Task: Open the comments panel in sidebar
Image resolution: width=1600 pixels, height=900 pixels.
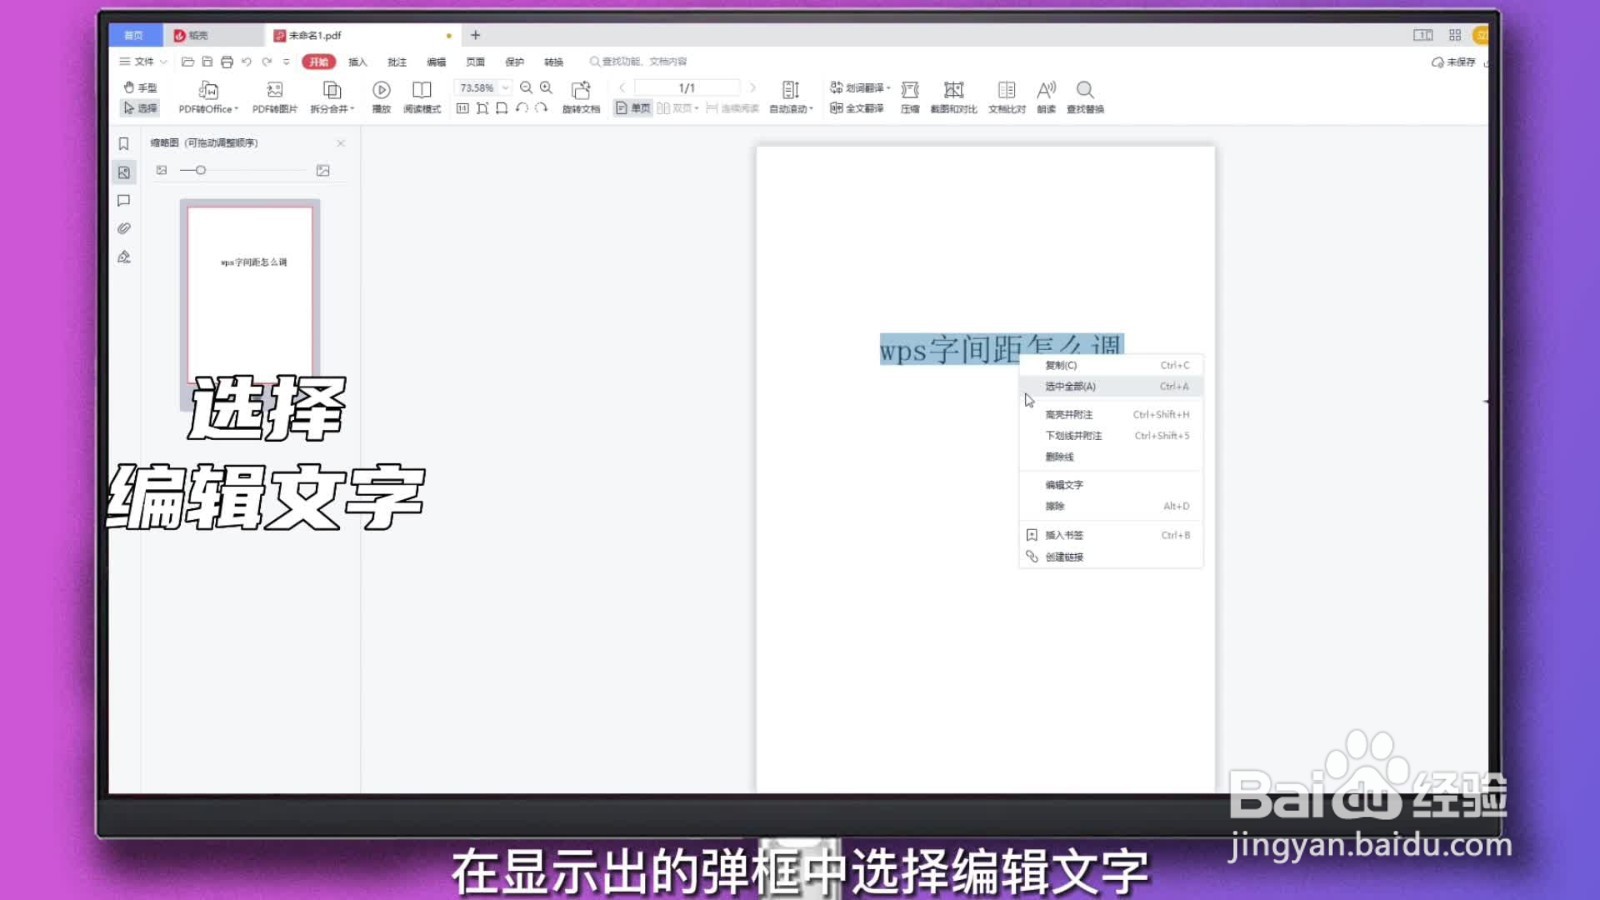Action: point(124,200)
